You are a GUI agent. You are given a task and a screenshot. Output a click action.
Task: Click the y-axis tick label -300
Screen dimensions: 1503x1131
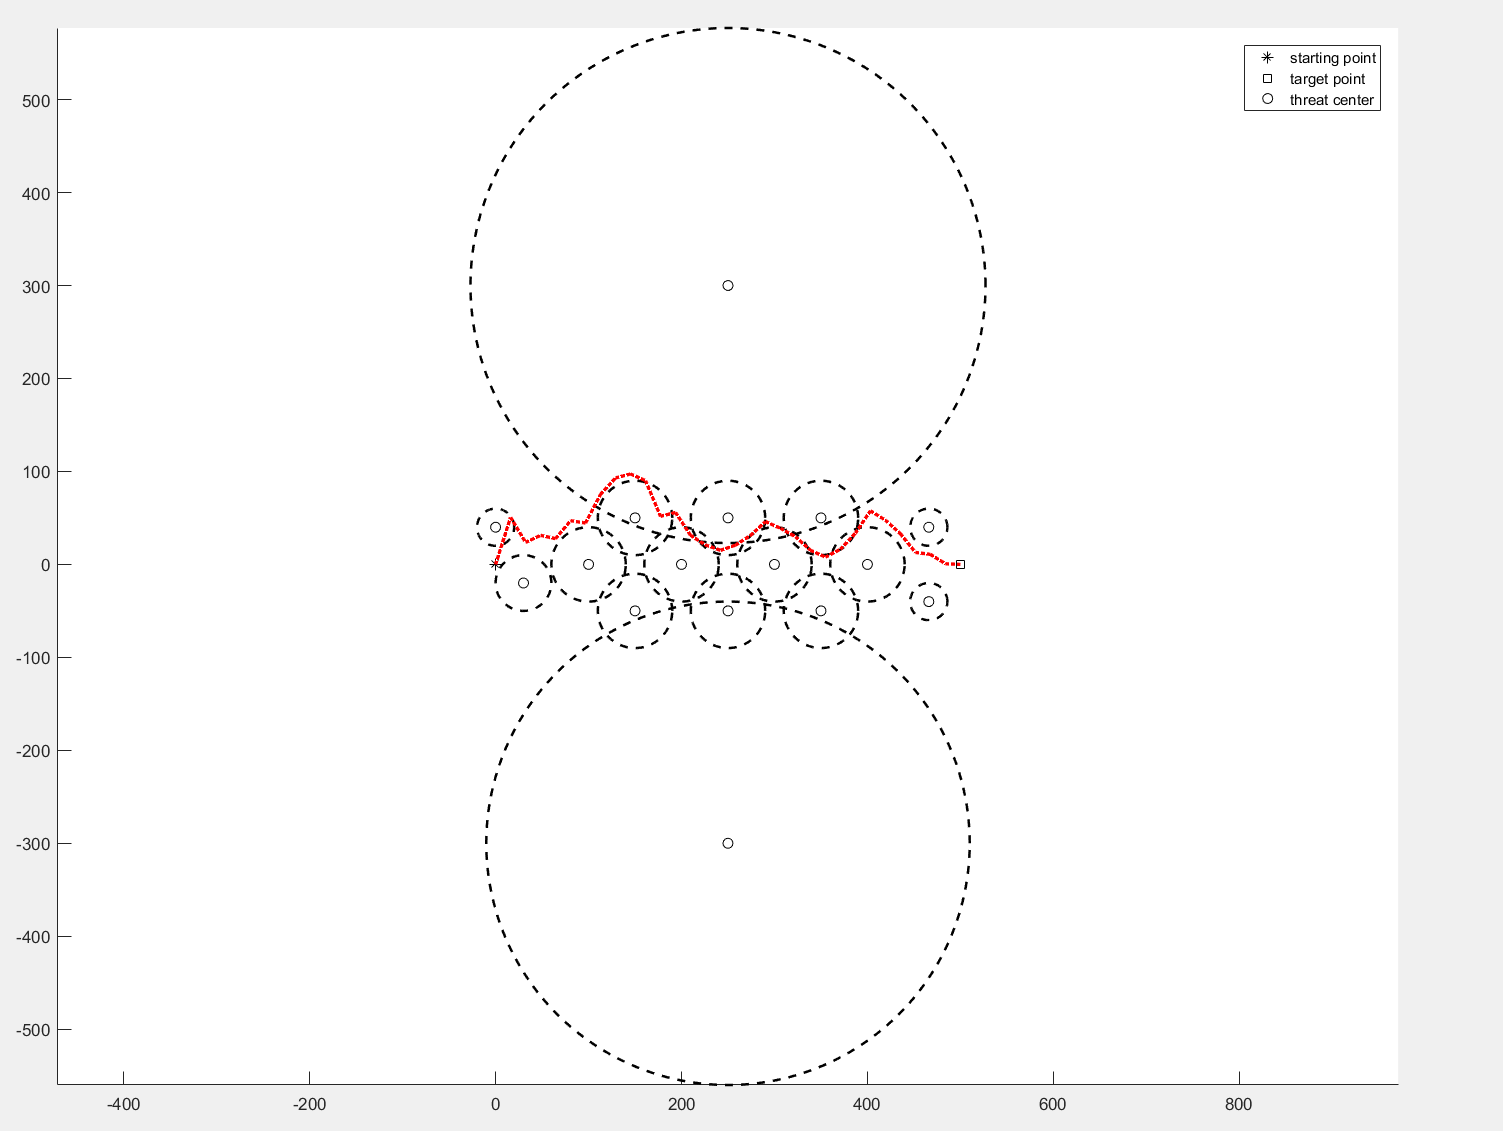pyautogui.click(x=33, y=844)
